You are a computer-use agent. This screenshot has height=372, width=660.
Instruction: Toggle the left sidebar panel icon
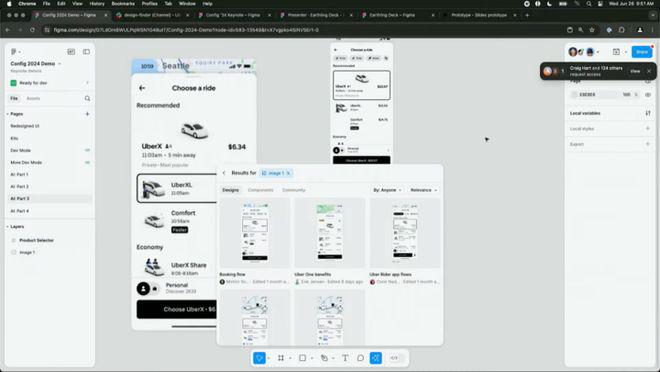86,52
